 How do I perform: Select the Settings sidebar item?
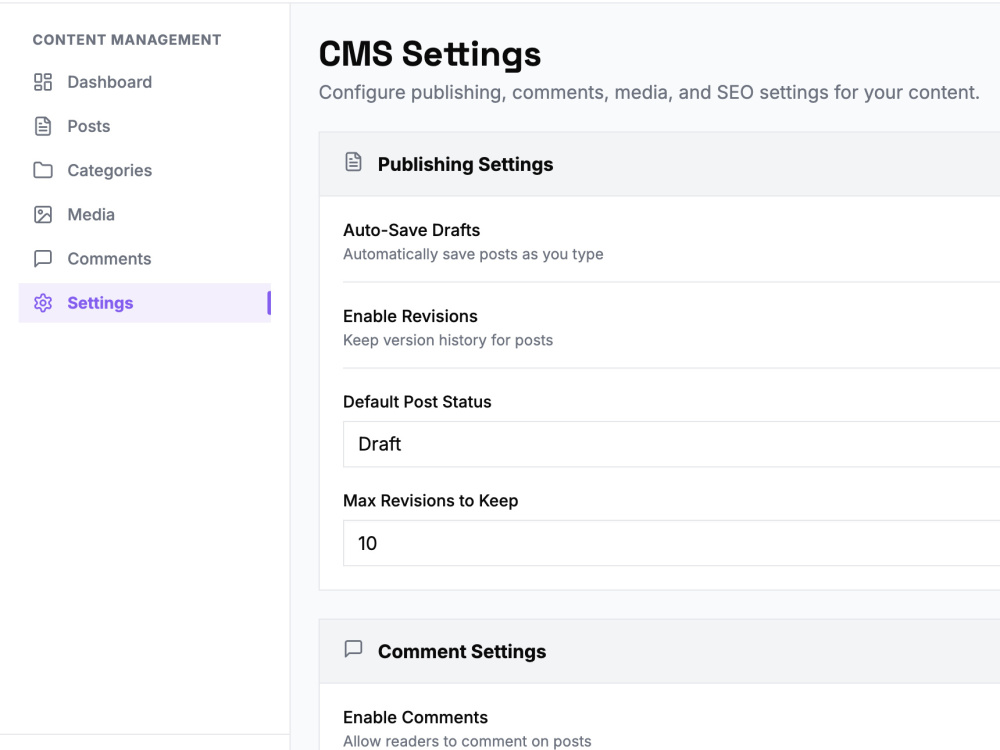[145, 303]
